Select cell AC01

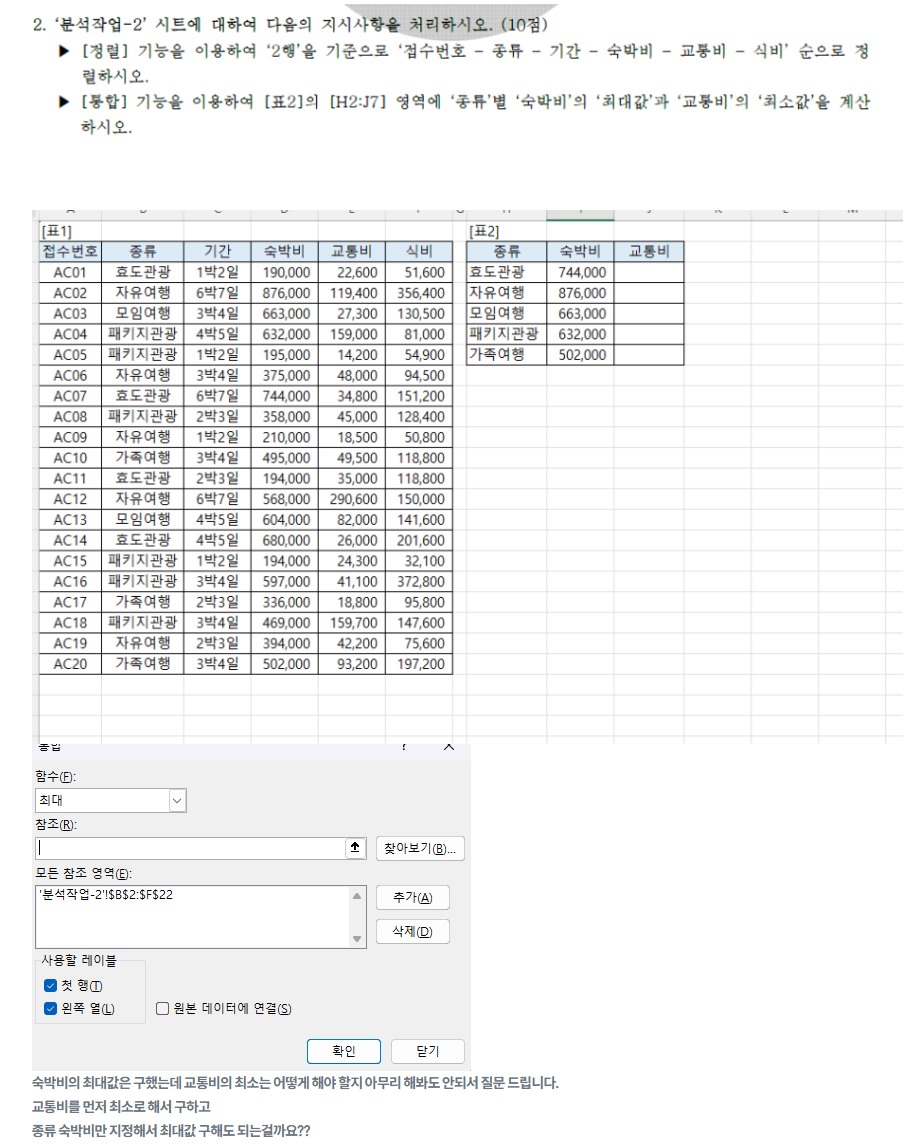tap(70, 272)
